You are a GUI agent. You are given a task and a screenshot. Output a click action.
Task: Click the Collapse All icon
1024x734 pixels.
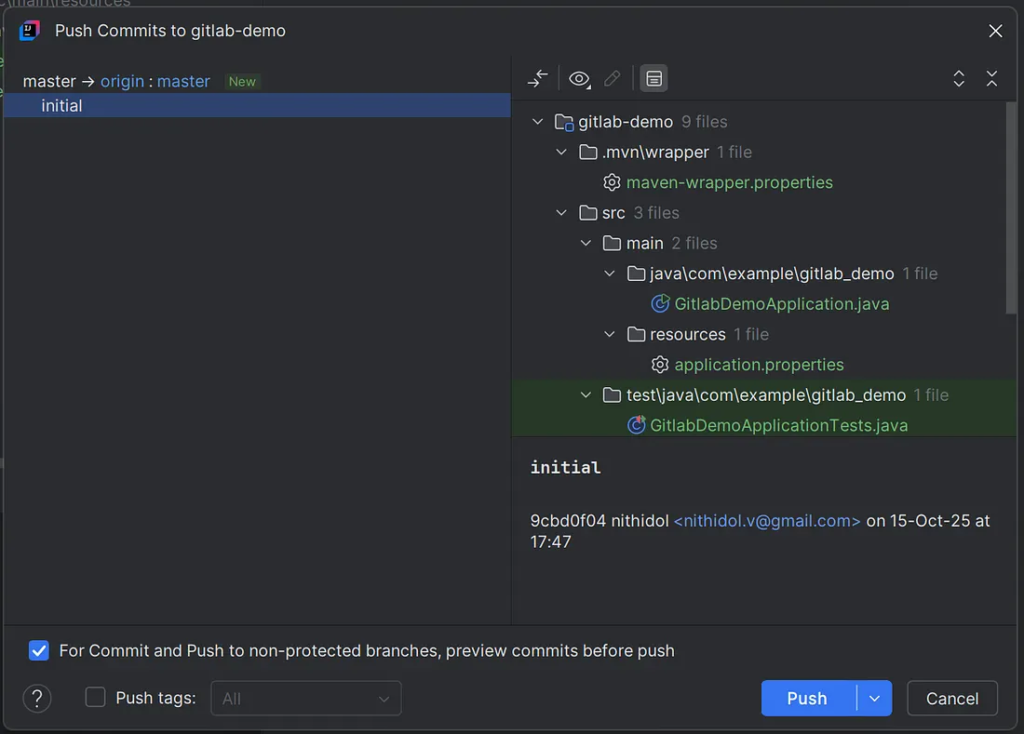click(992, 79)
